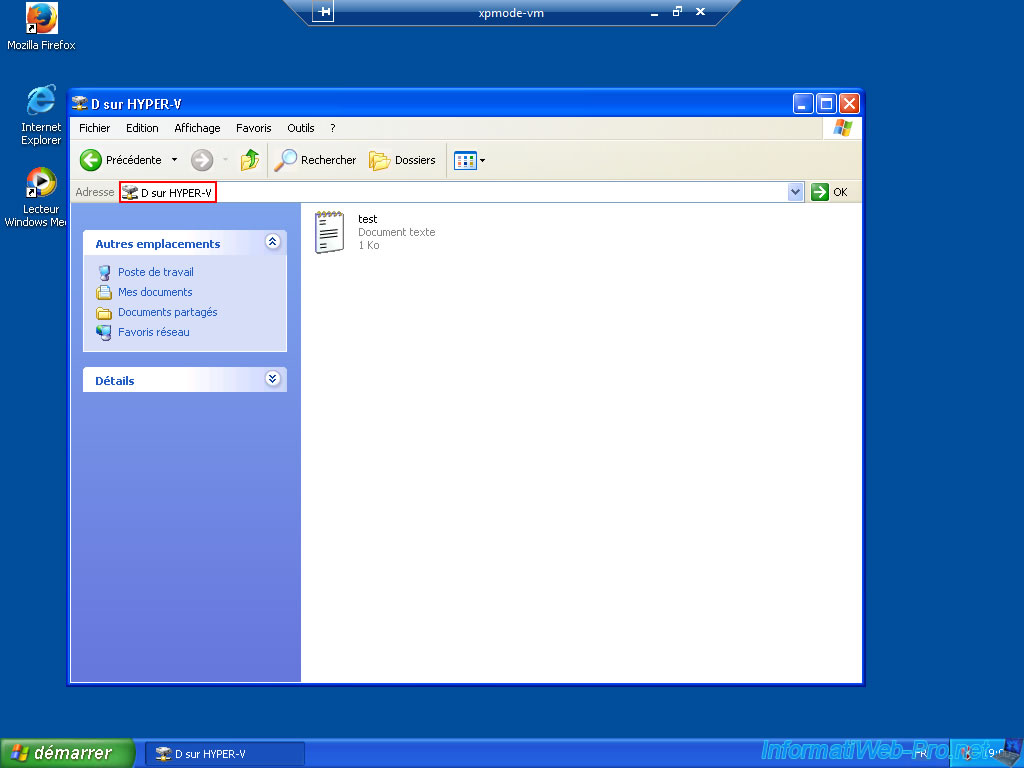Open the Rechercher search pane
1024x768 pixels.
(x=315, y=160)
